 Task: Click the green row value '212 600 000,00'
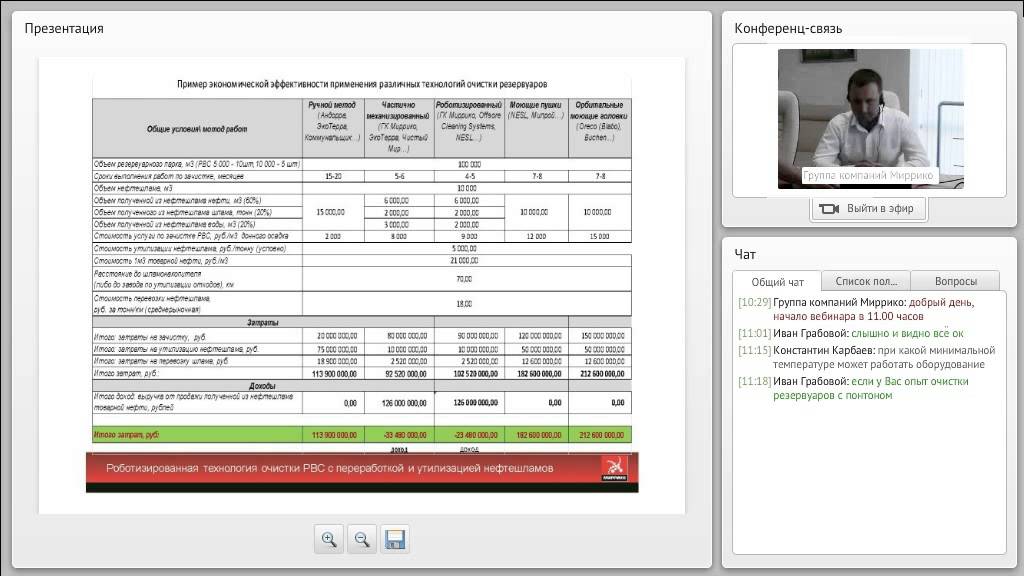601,434
